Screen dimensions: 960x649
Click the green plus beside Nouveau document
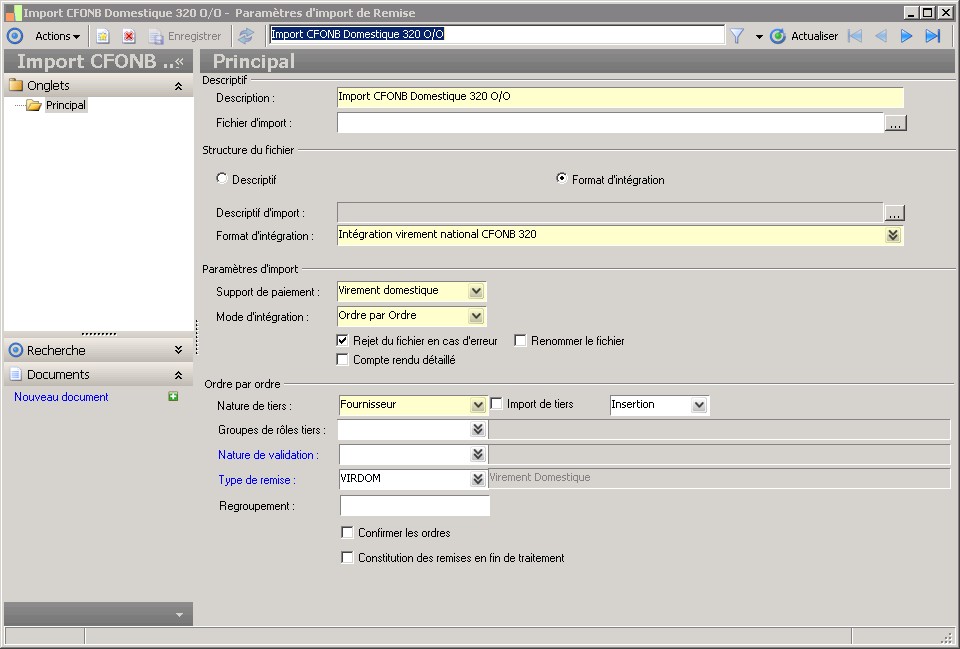(174, 397)
